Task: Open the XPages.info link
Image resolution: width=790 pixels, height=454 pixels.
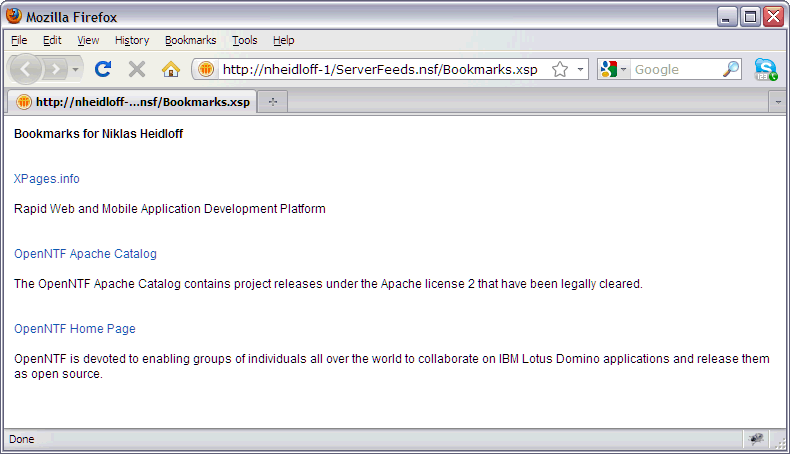Action: (46, 179)
